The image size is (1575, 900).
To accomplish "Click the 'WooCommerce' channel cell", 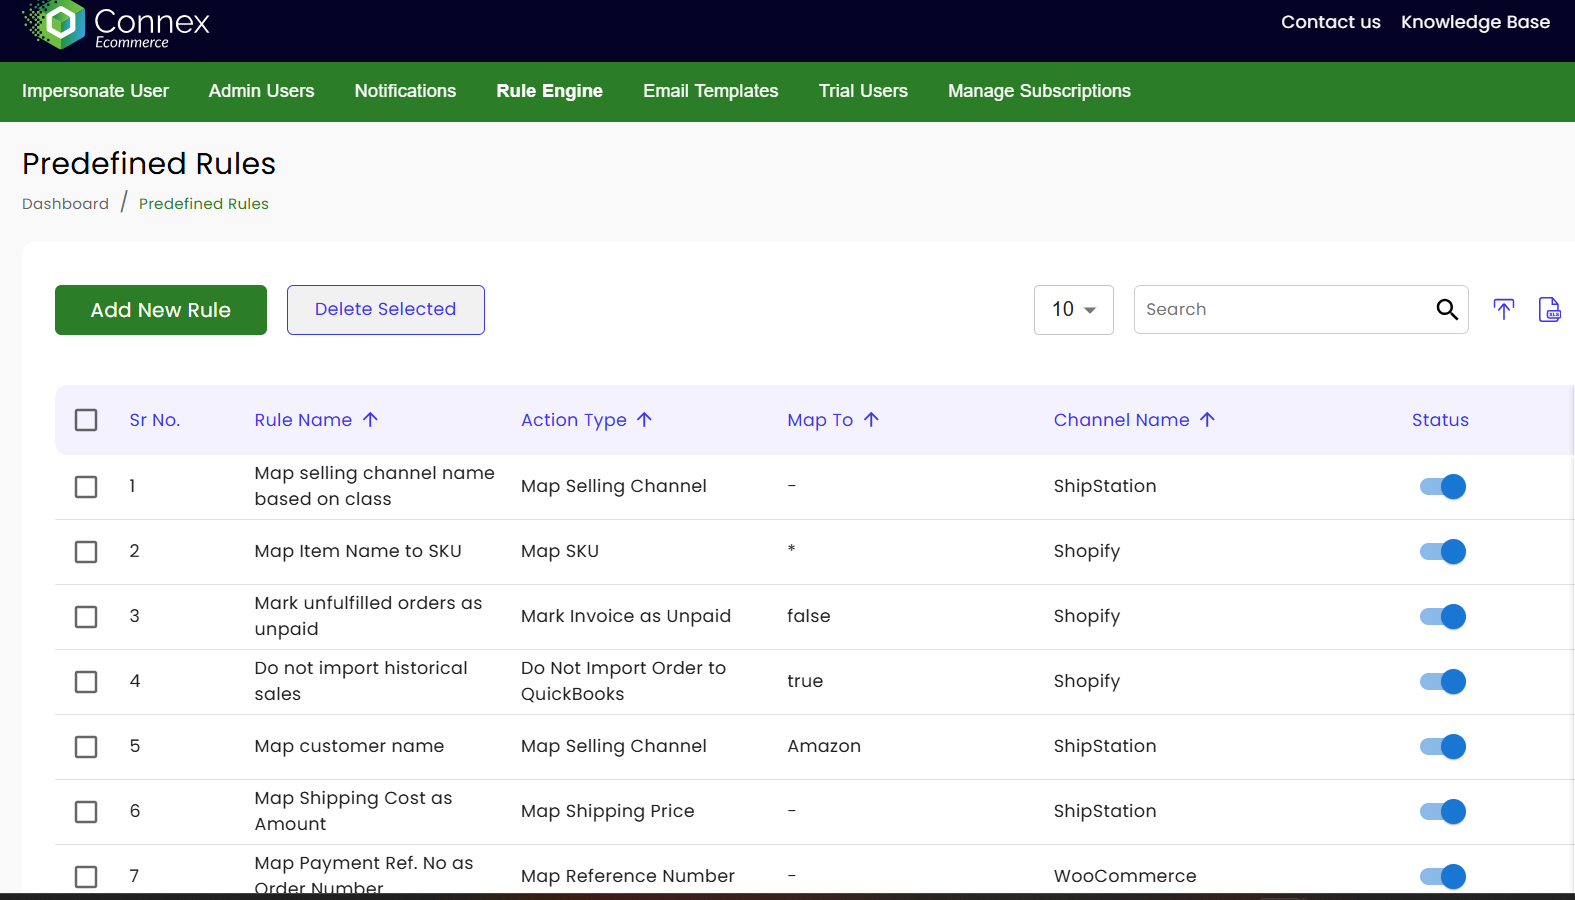I will coord(1125,876).
